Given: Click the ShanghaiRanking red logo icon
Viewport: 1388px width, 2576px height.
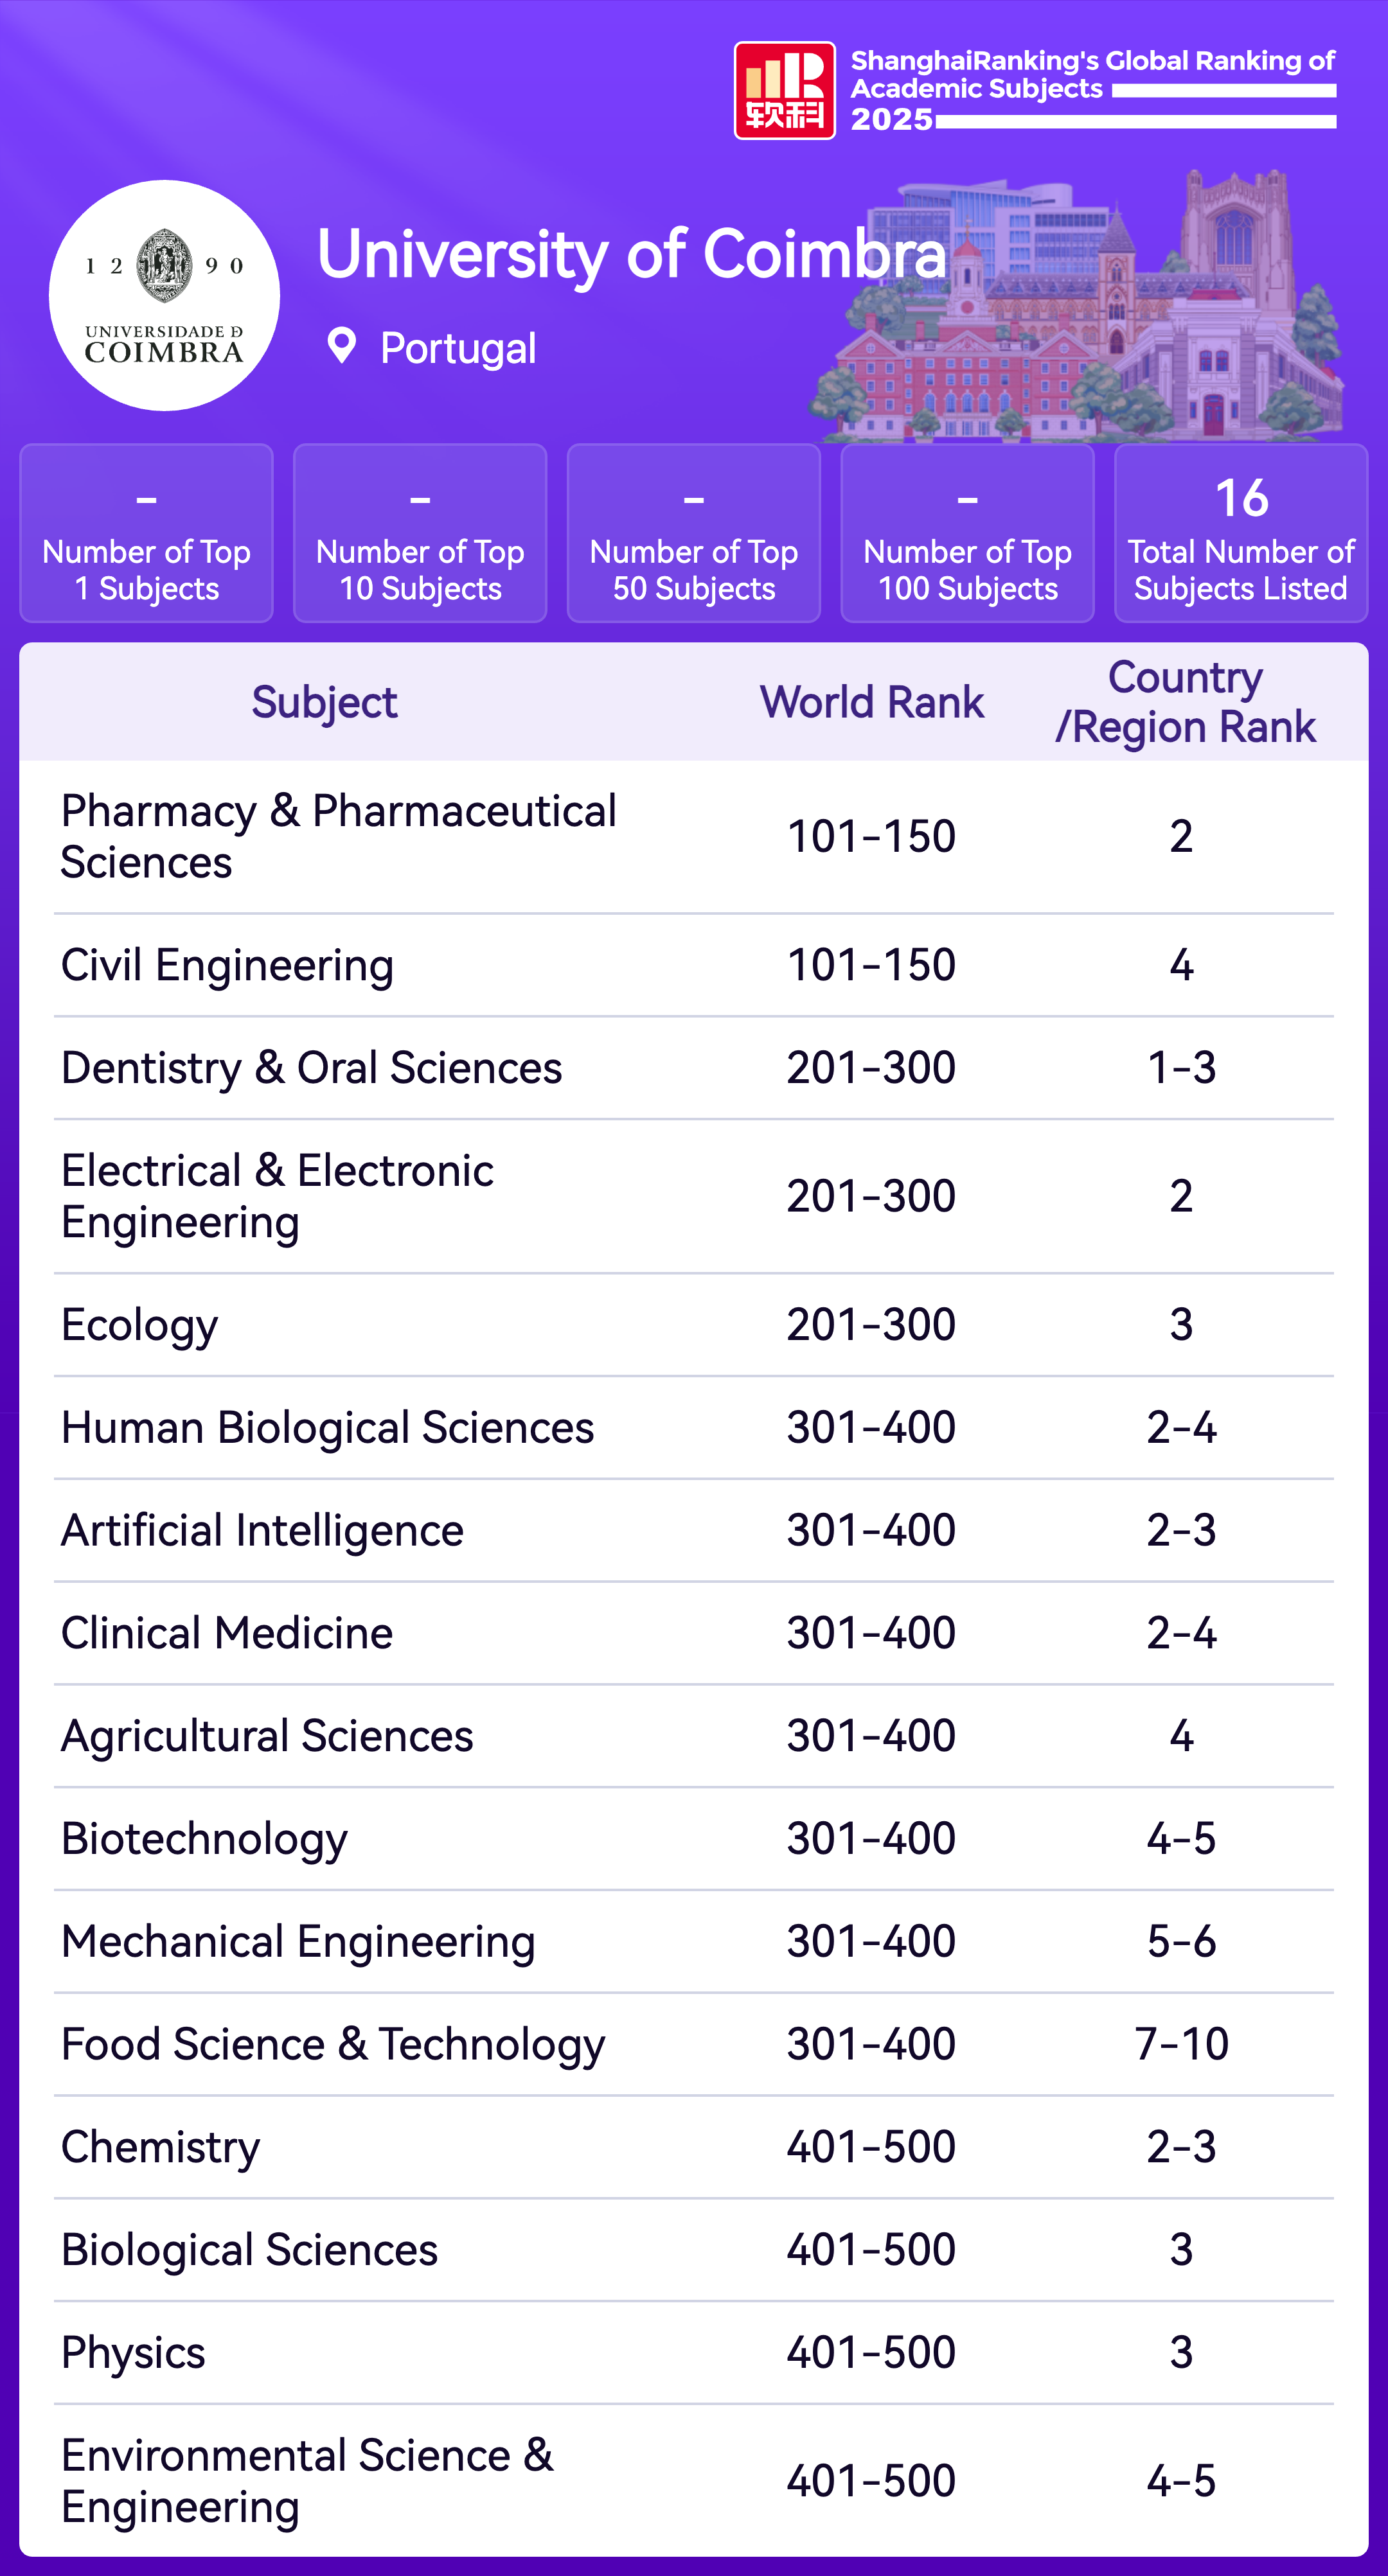Looking at the screenshot, I should coord(784,90).
